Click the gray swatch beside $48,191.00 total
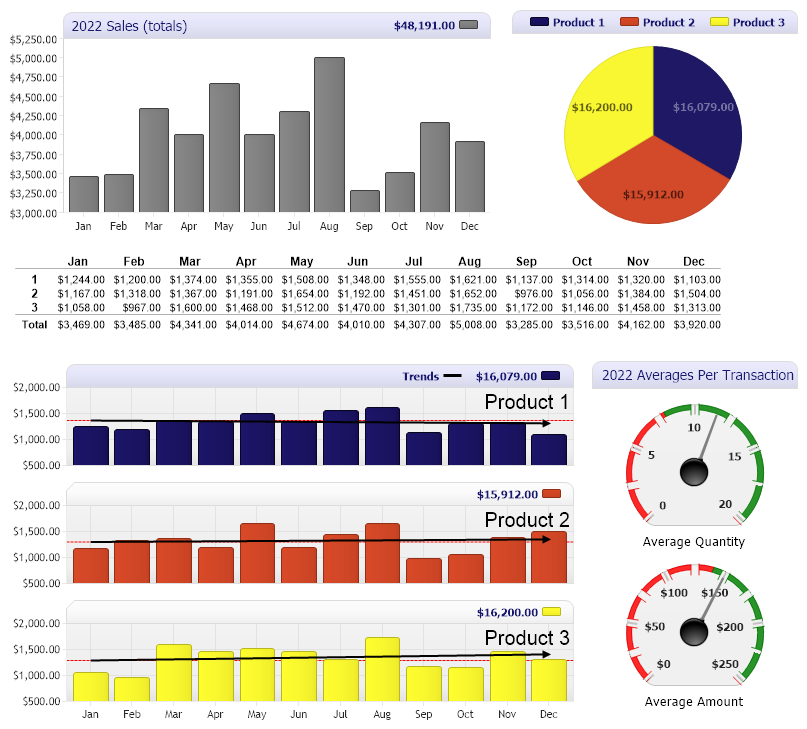The height and width of the screenshot is (729, 807). [468, 25]
